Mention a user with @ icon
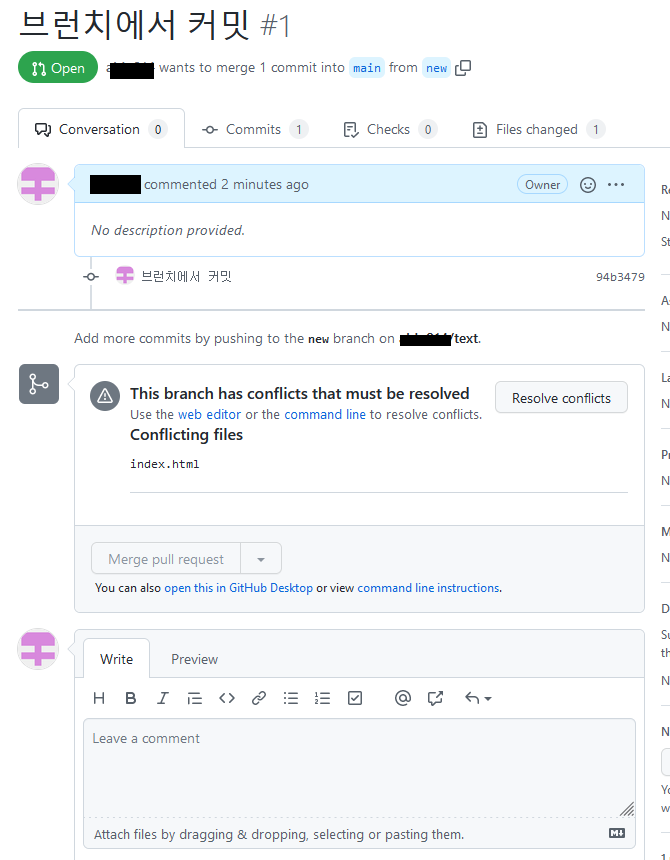 tap(402, 698)
